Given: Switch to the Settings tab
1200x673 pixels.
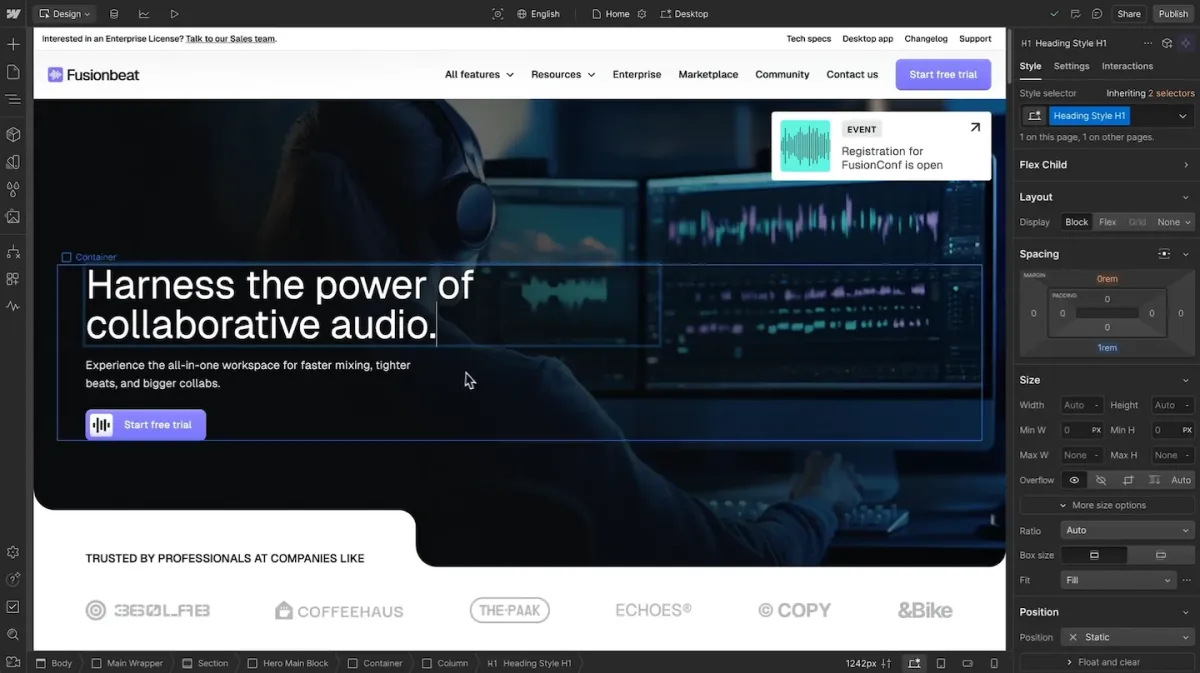Looking at the screenshot, I should [1071, 66].
